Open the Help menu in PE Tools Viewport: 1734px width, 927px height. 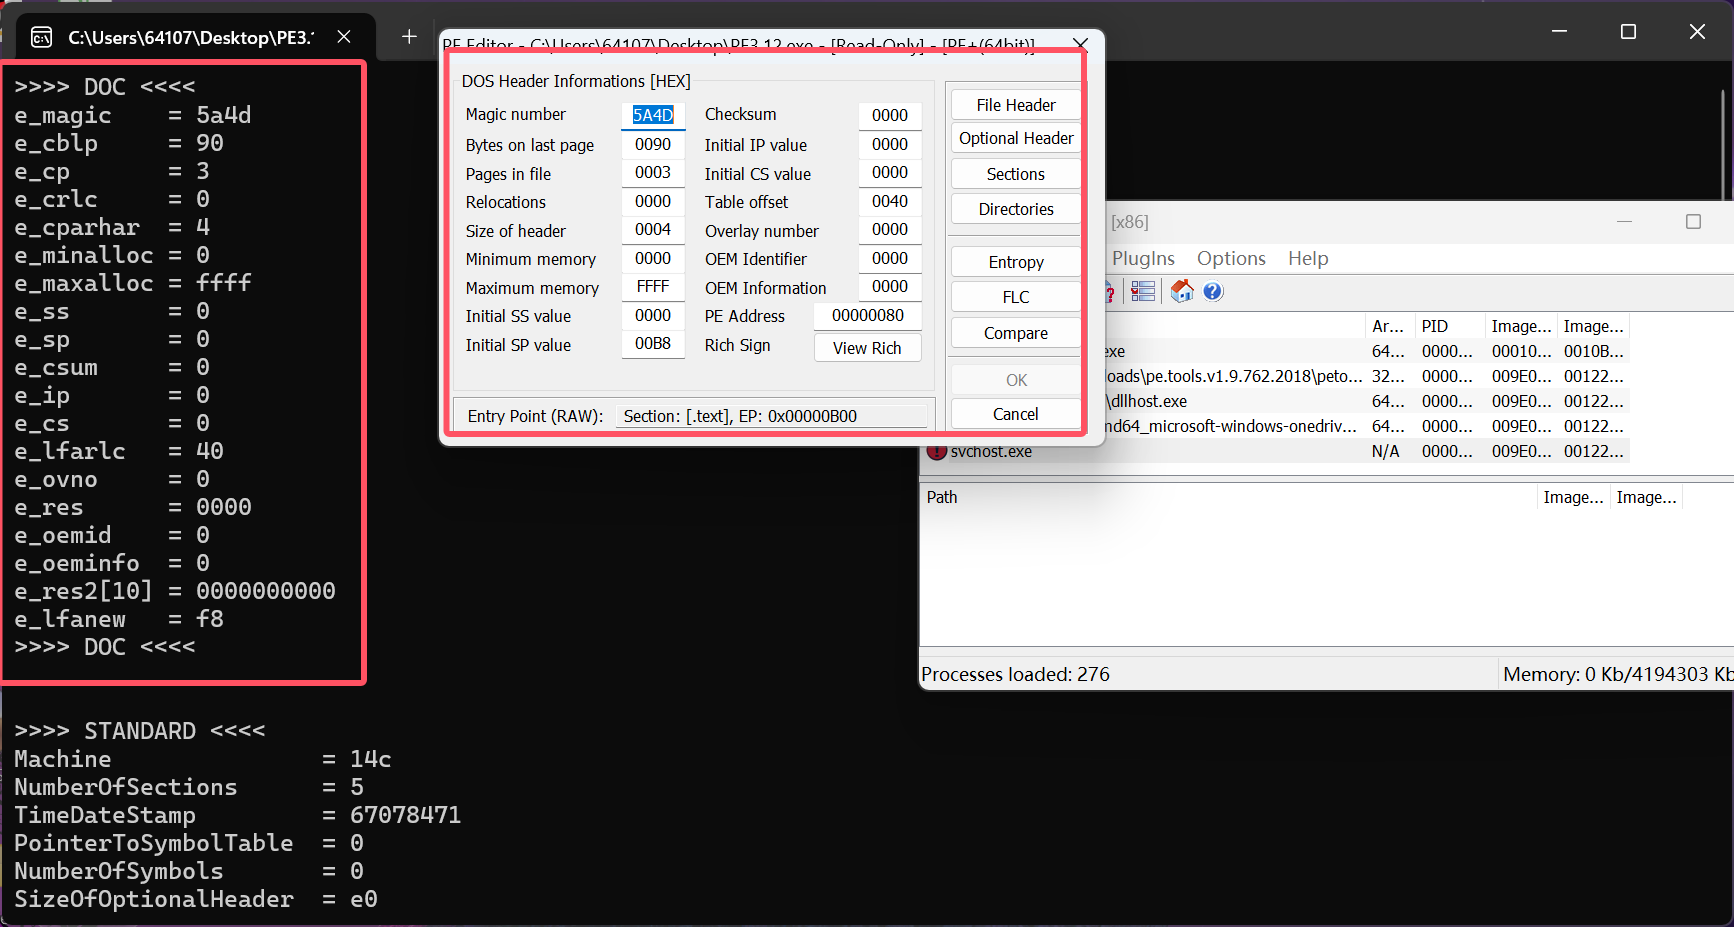point(1308,258)
